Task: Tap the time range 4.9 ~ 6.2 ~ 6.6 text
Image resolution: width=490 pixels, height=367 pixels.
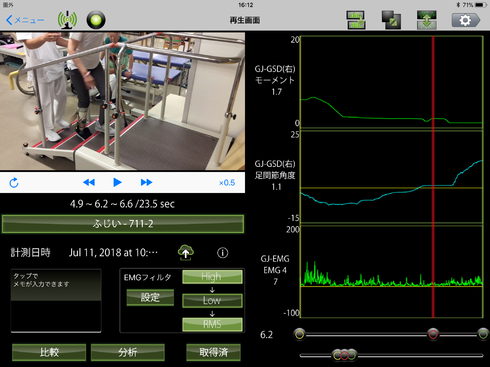Action: pyautogui.click(x=122, y=204)
